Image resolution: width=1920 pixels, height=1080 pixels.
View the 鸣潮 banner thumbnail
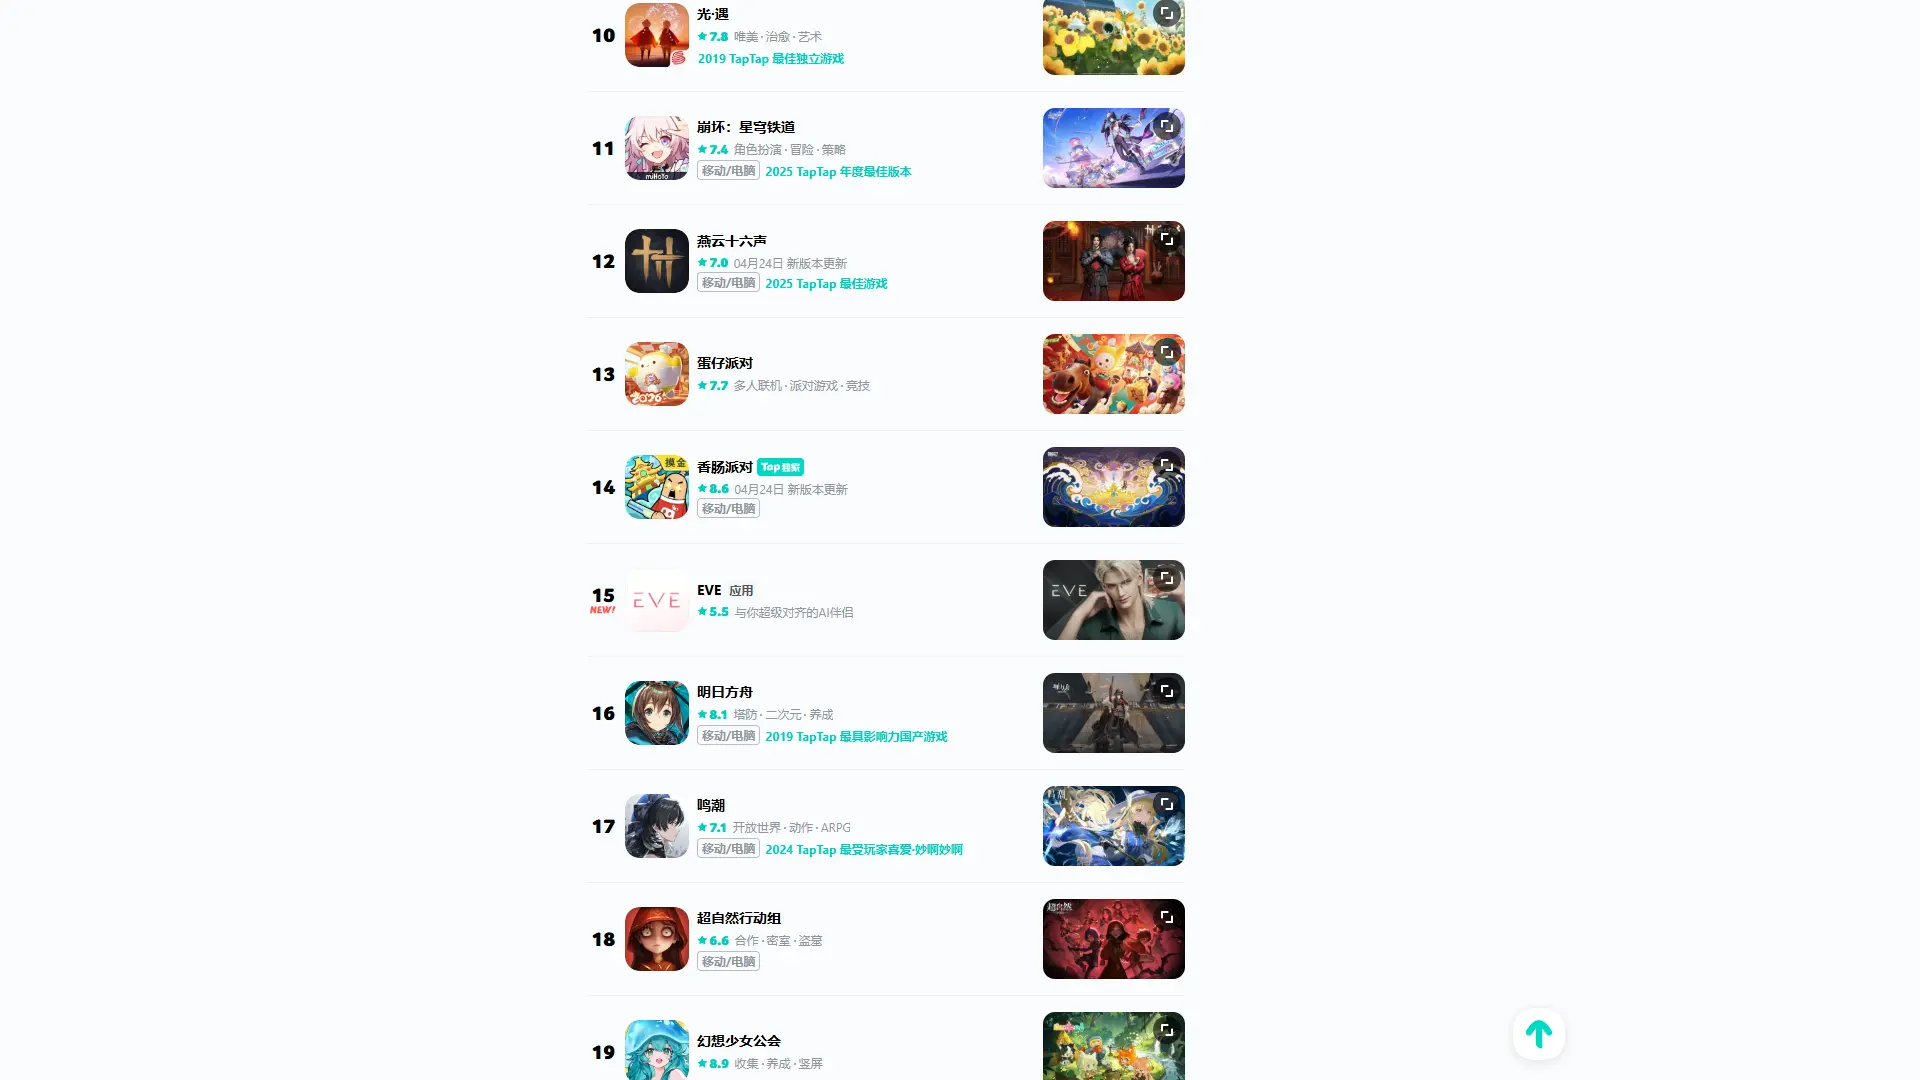pyautogui.click(x=1113, y=826)
